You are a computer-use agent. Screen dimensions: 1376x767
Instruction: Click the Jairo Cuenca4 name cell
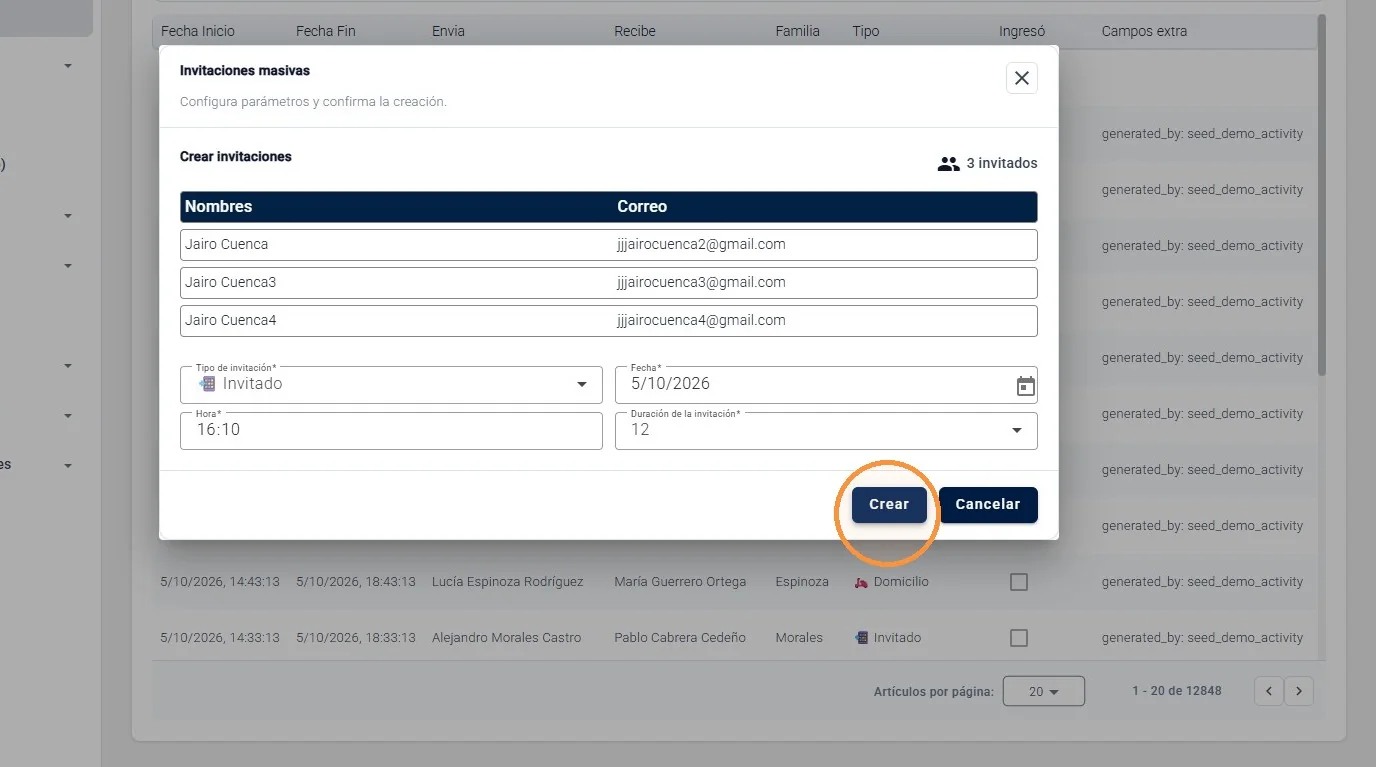point(231,320)
